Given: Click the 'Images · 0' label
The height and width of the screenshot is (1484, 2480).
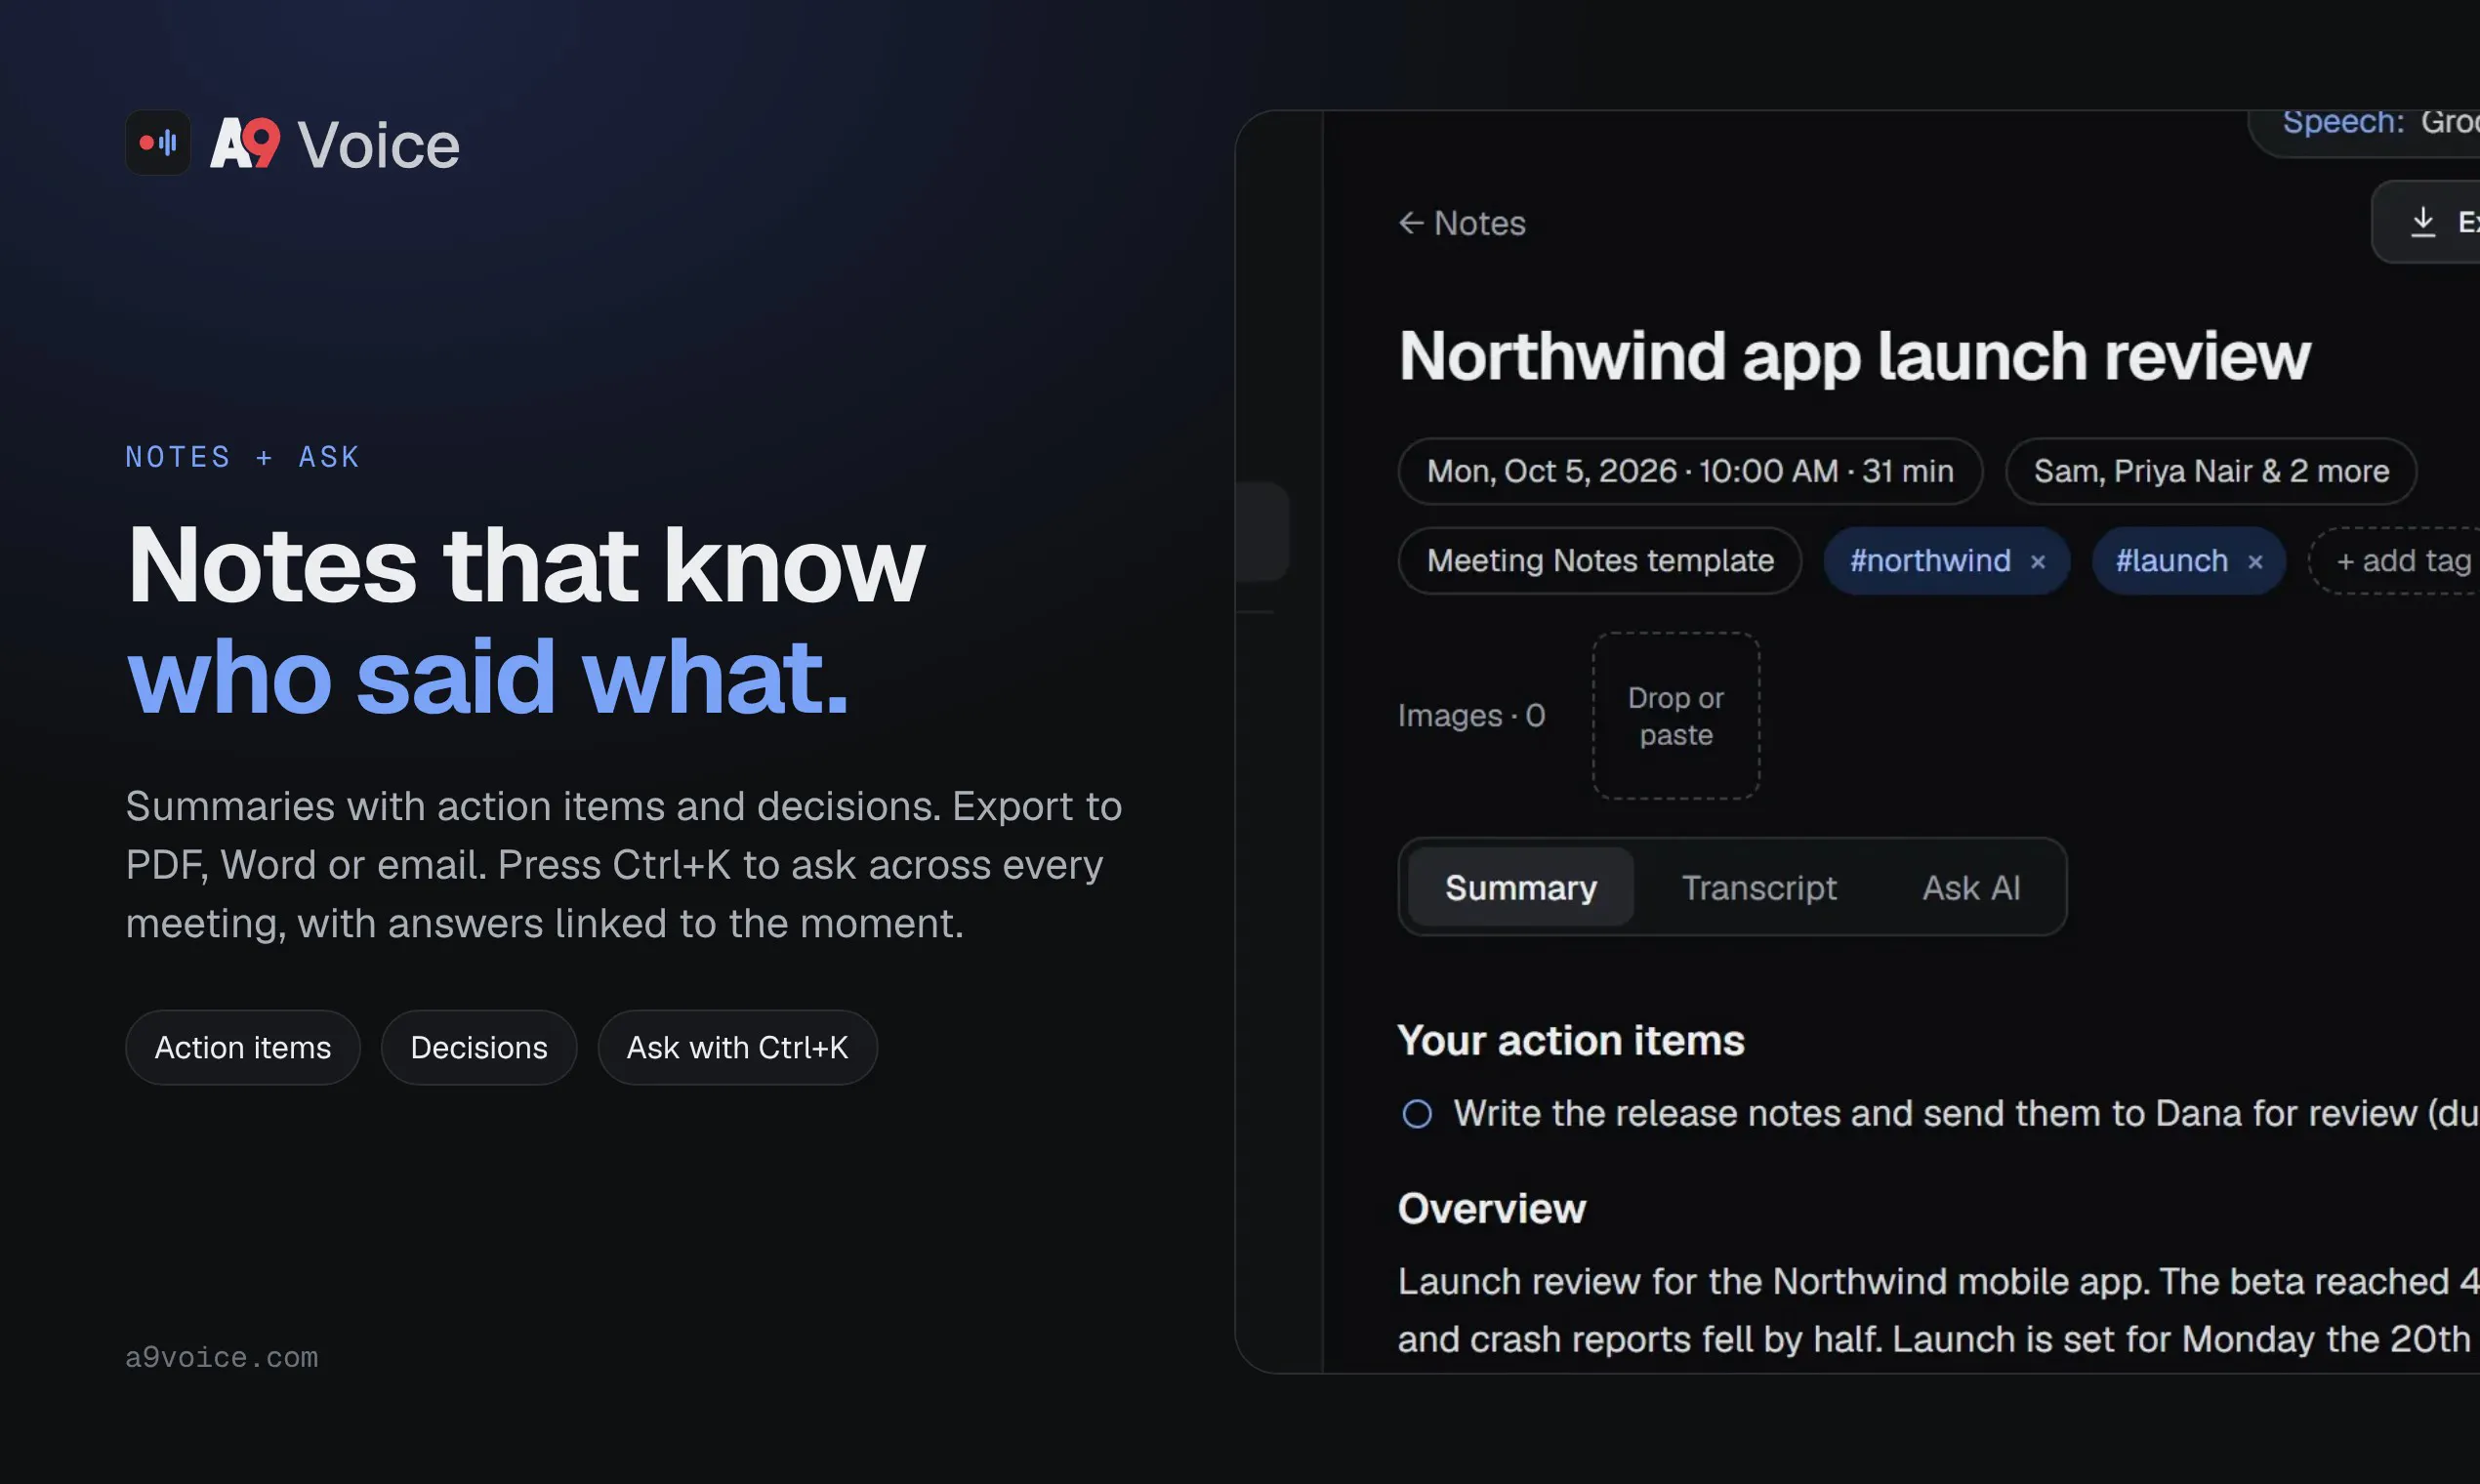Looking at the screenshot, I should 1472,716.
